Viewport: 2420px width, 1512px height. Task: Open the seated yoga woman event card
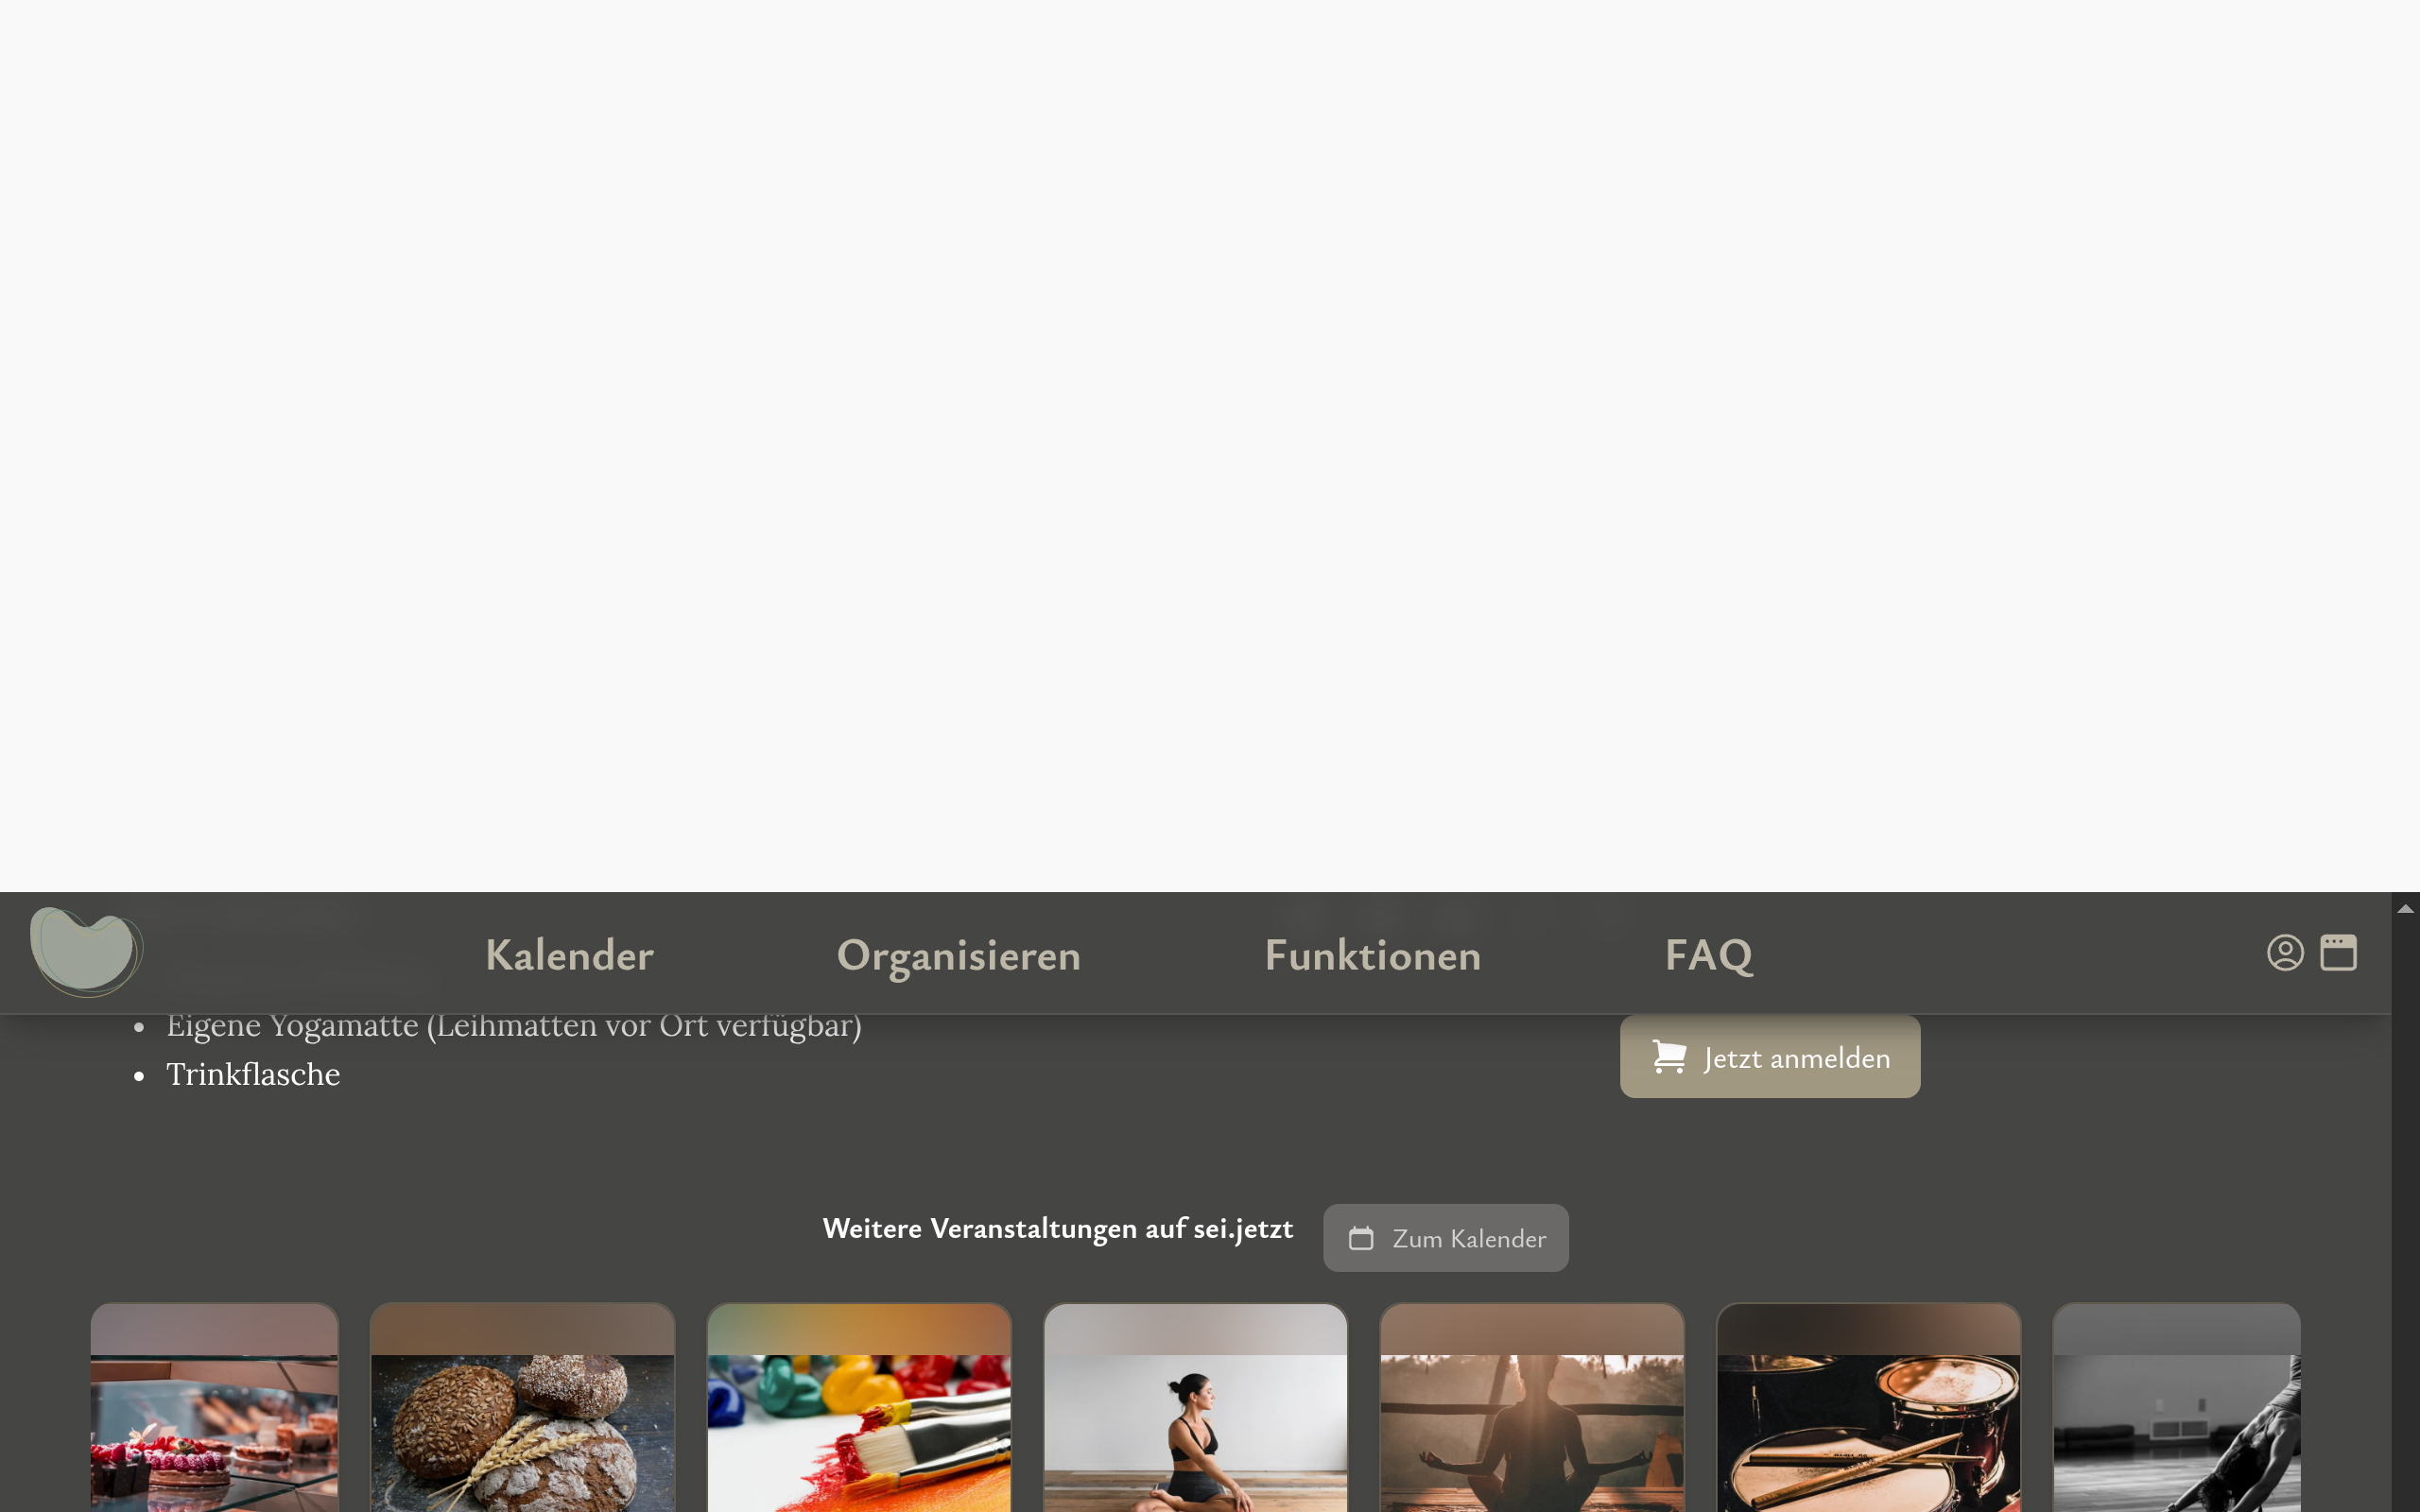1195,1407
